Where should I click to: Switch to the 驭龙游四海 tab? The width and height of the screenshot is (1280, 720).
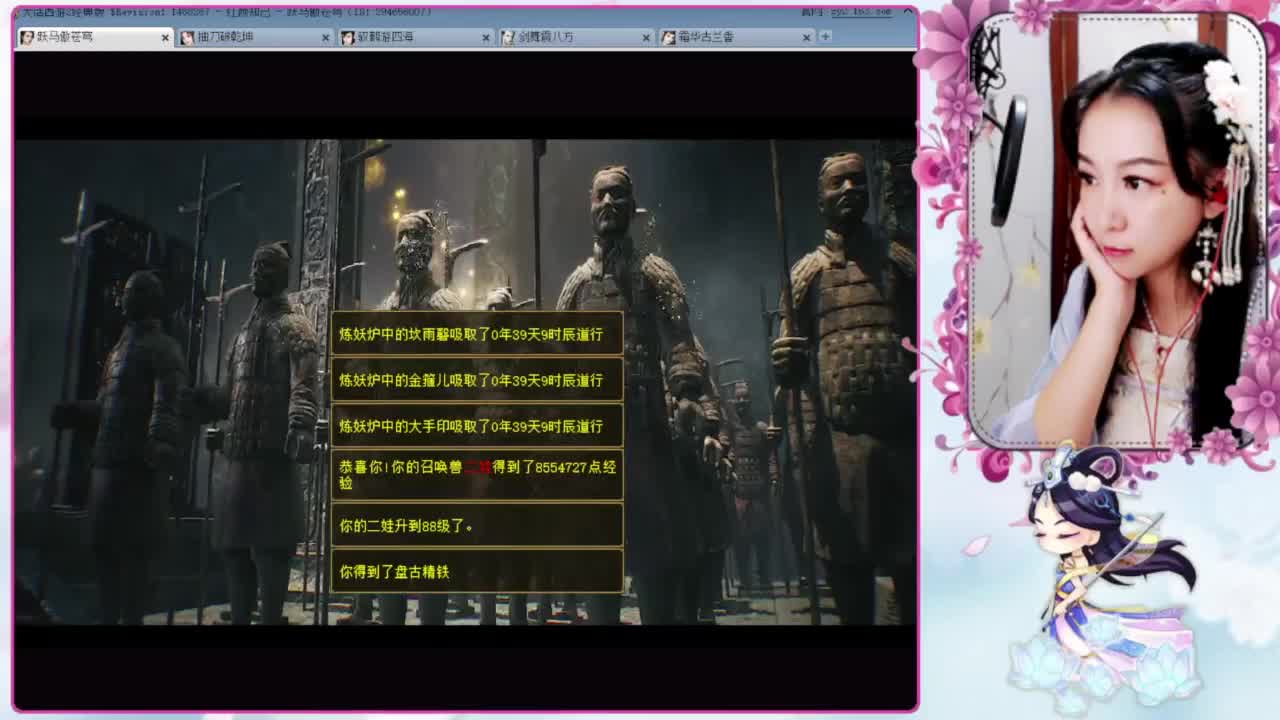click(x=415, y=37)
